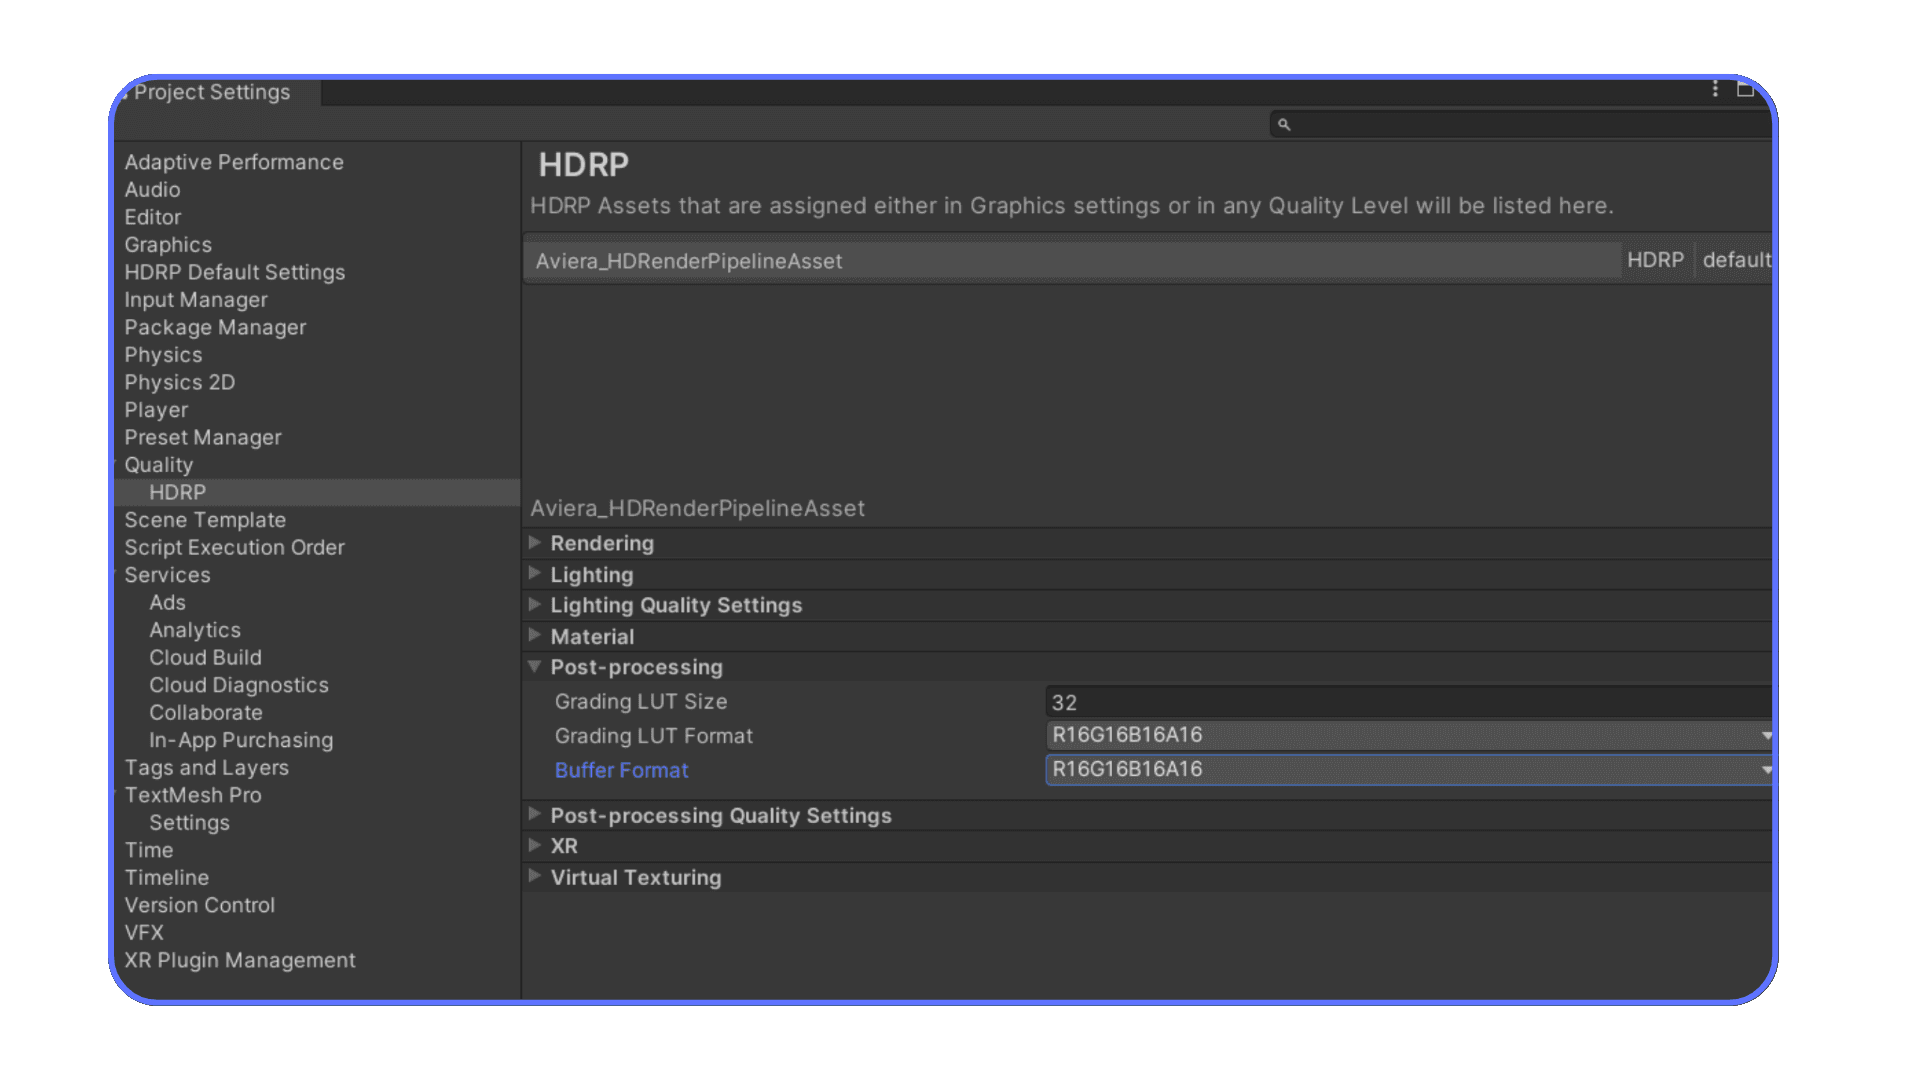
Task: Open Version Control settings
Action: (x=199, y=905)
